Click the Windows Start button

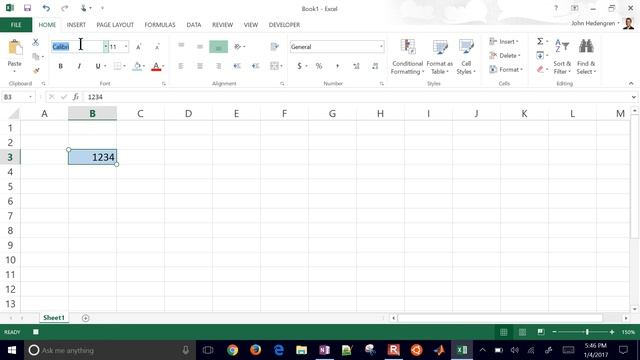click(12, 350)
